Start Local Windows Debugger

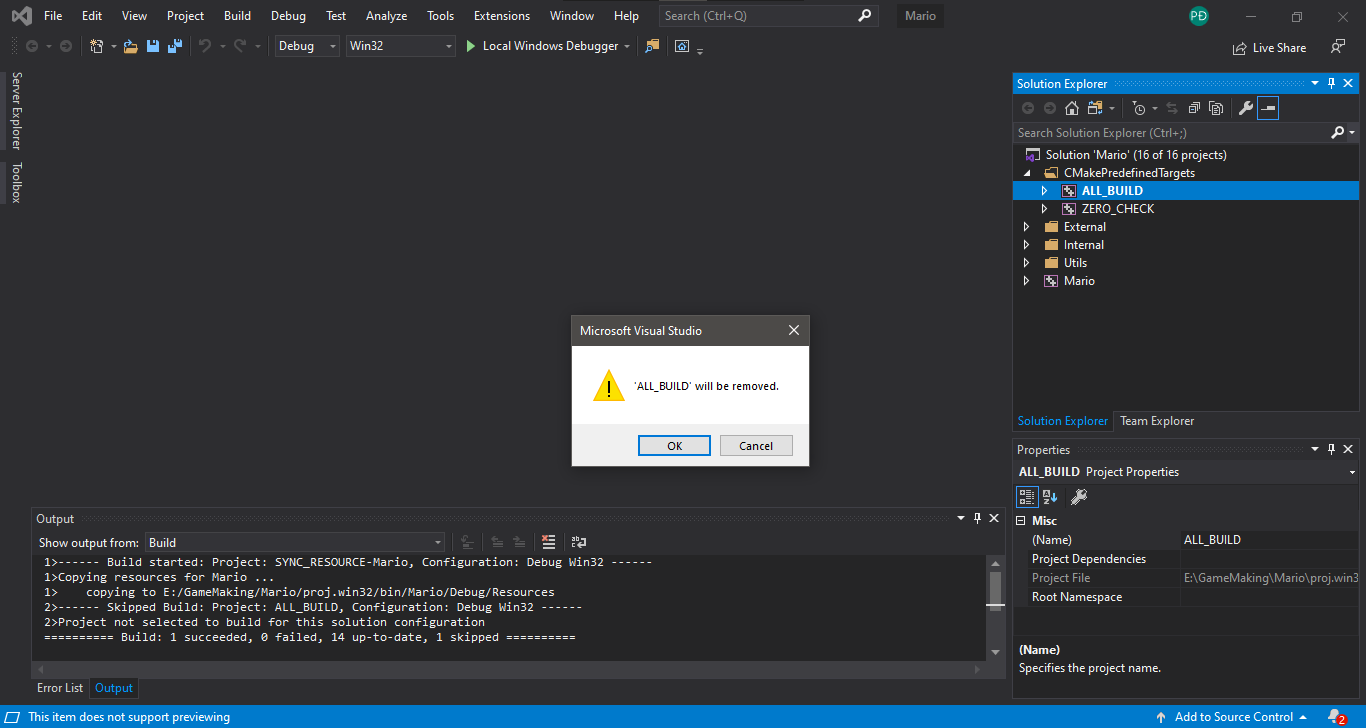point(542,46)
